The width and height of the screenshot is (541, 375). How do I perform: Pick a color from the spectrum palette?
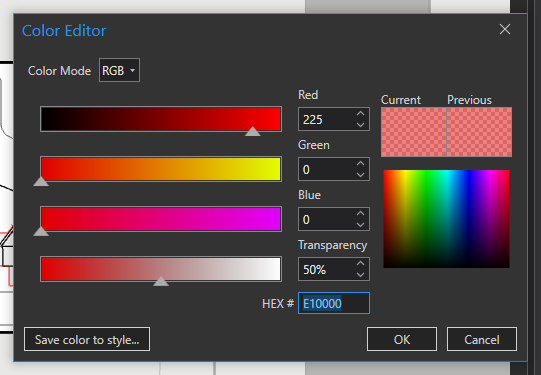coord(446,219)
